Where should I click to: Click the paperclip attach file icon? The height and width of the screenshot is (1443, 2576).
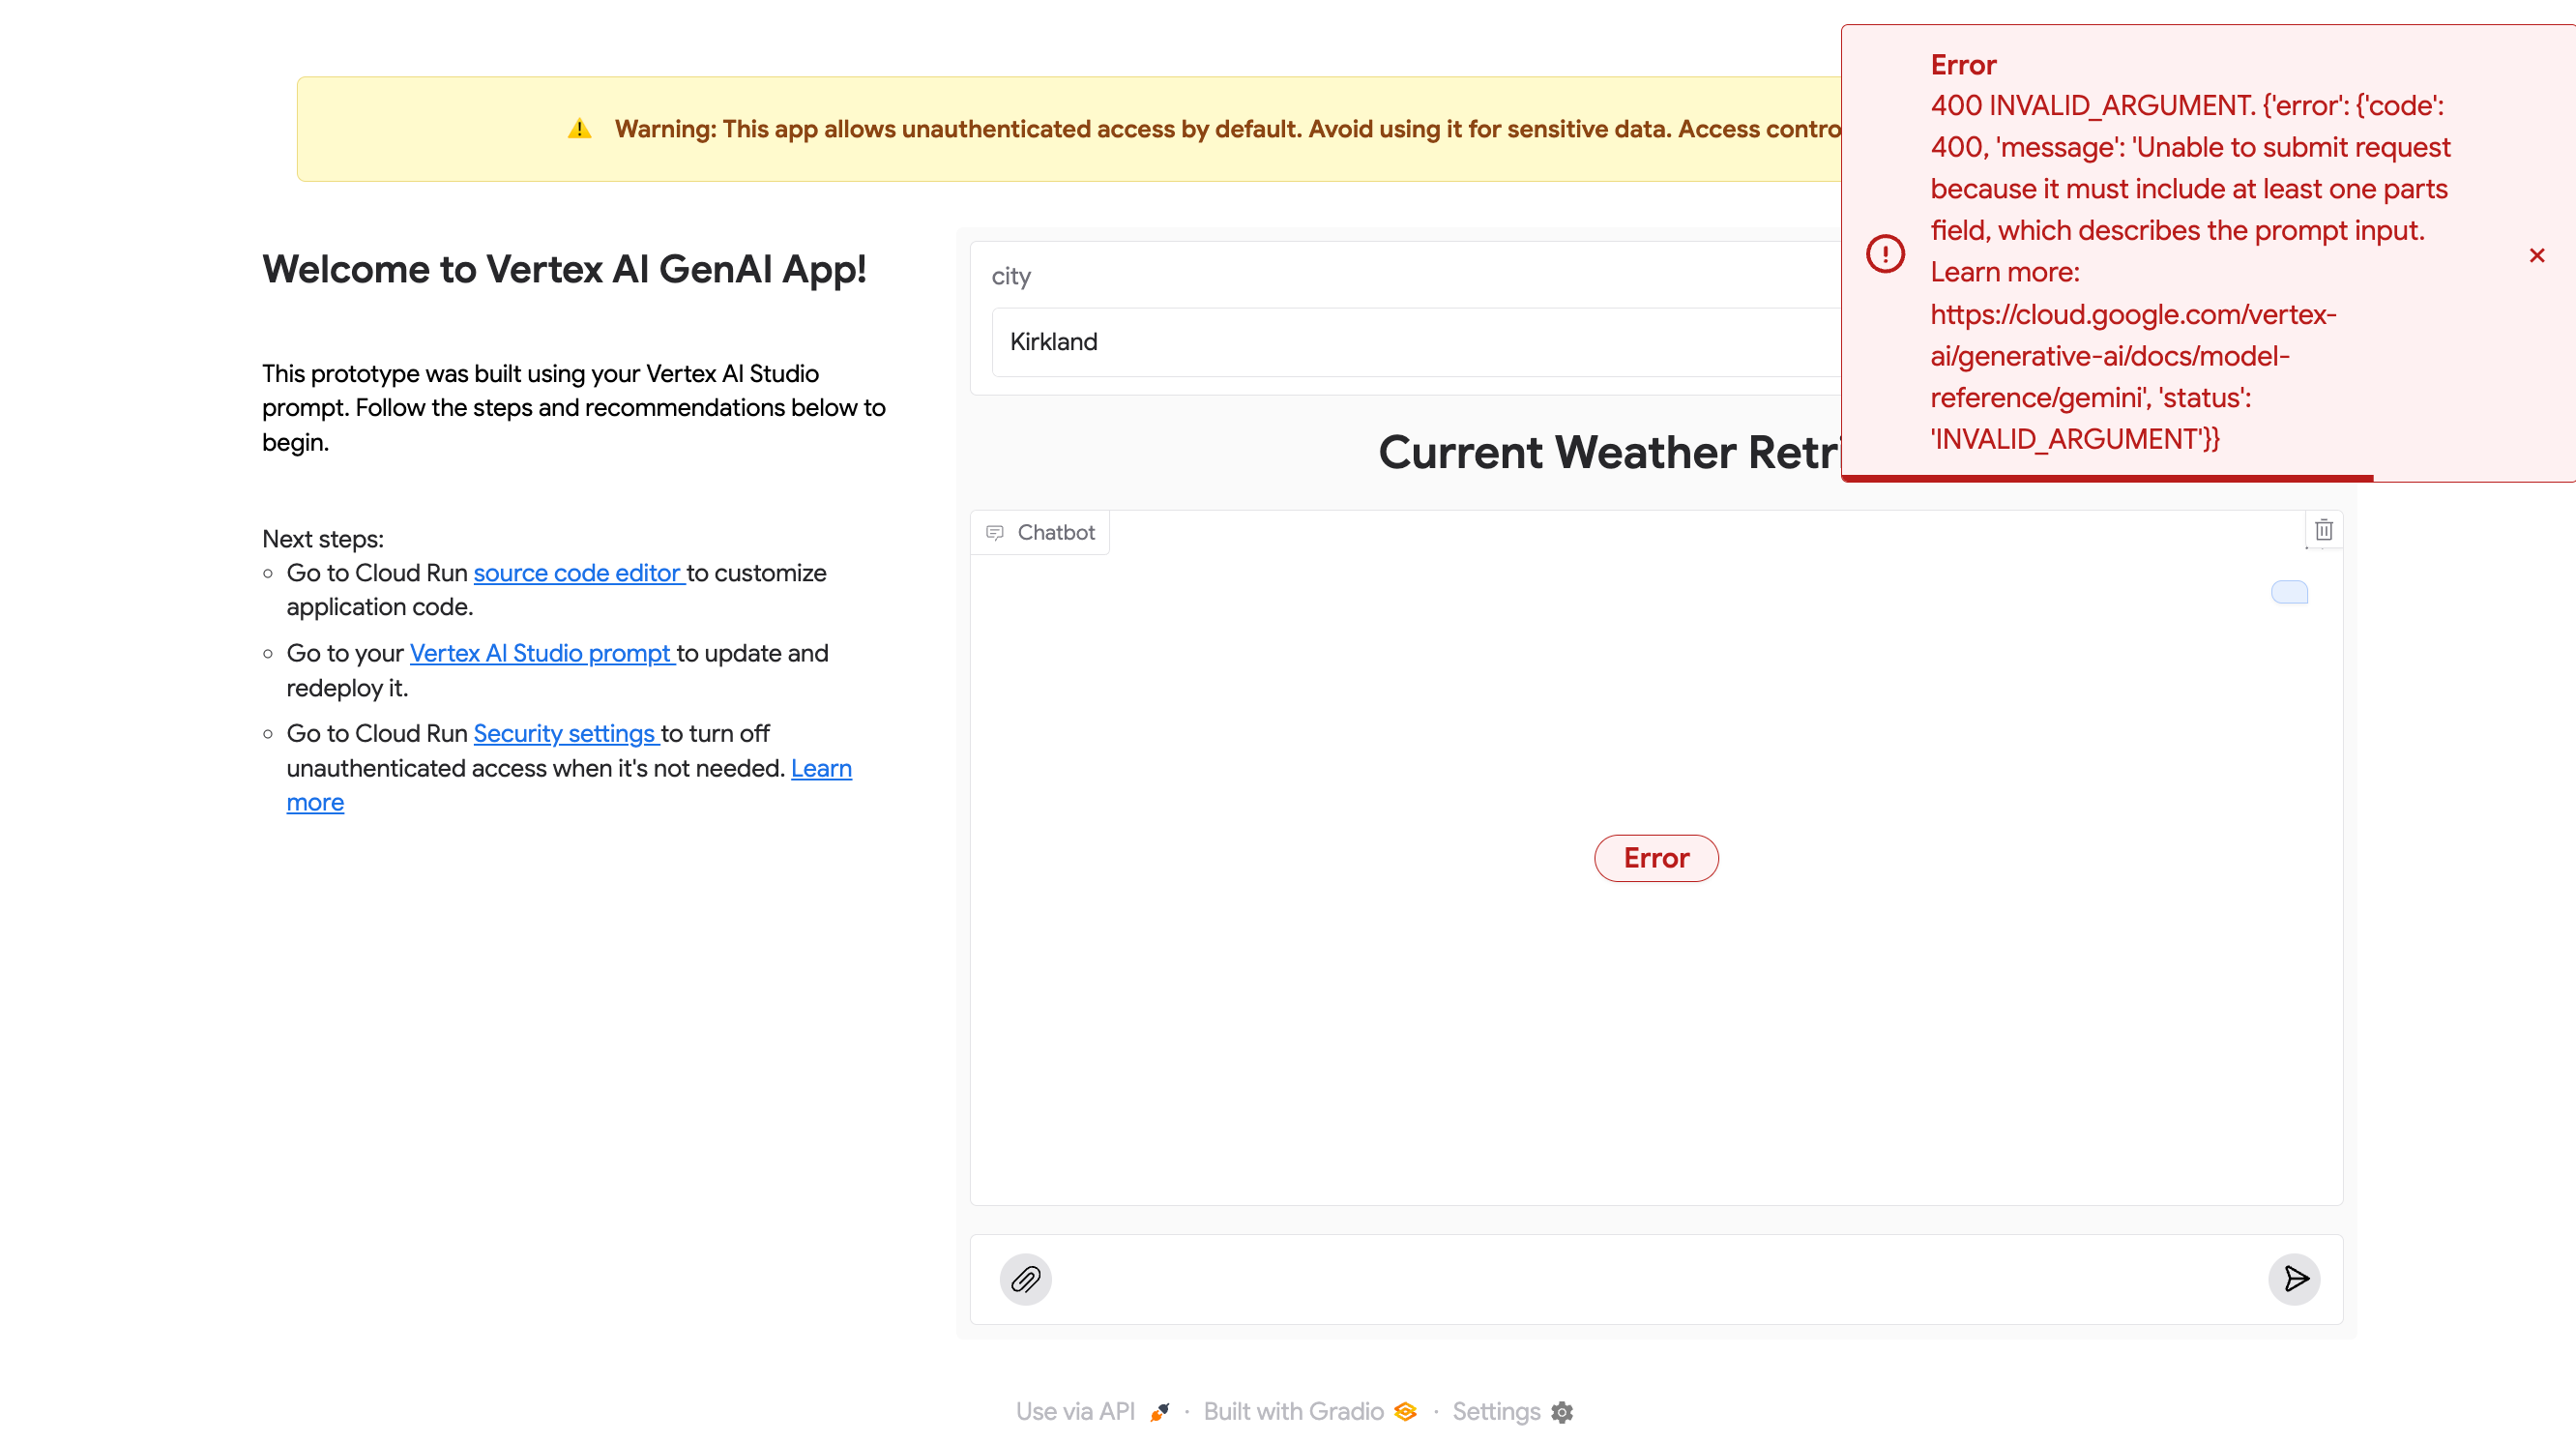[x=1025, y=1279]
